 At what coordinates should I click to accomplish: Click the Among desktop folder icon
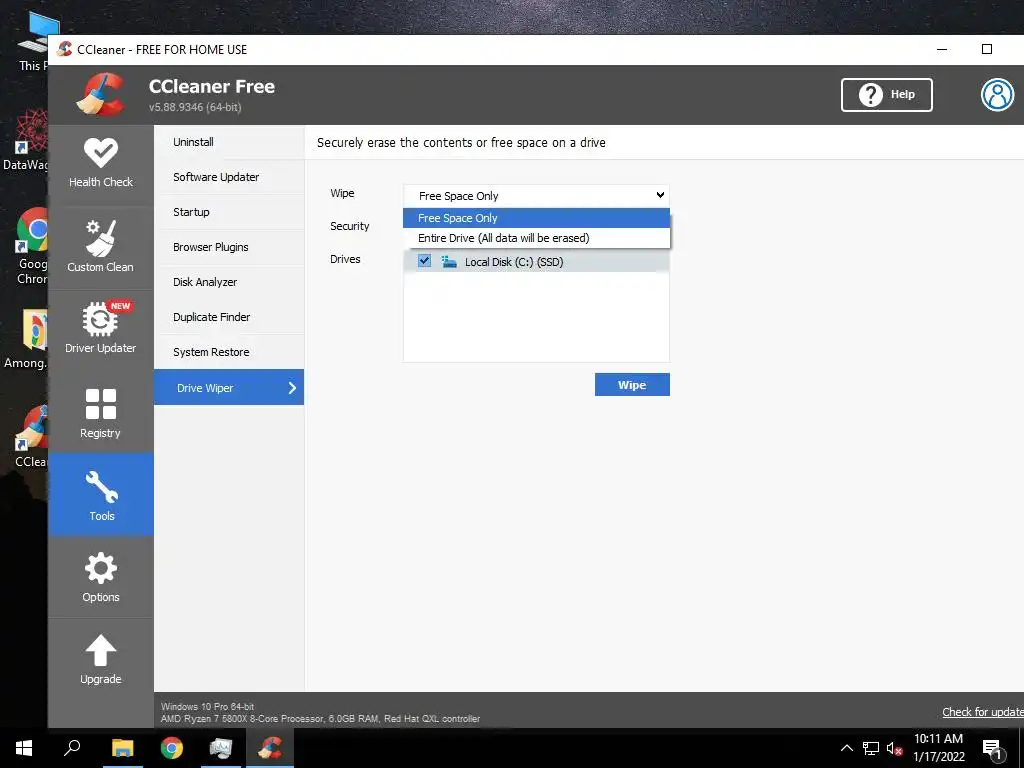(27, 340)
